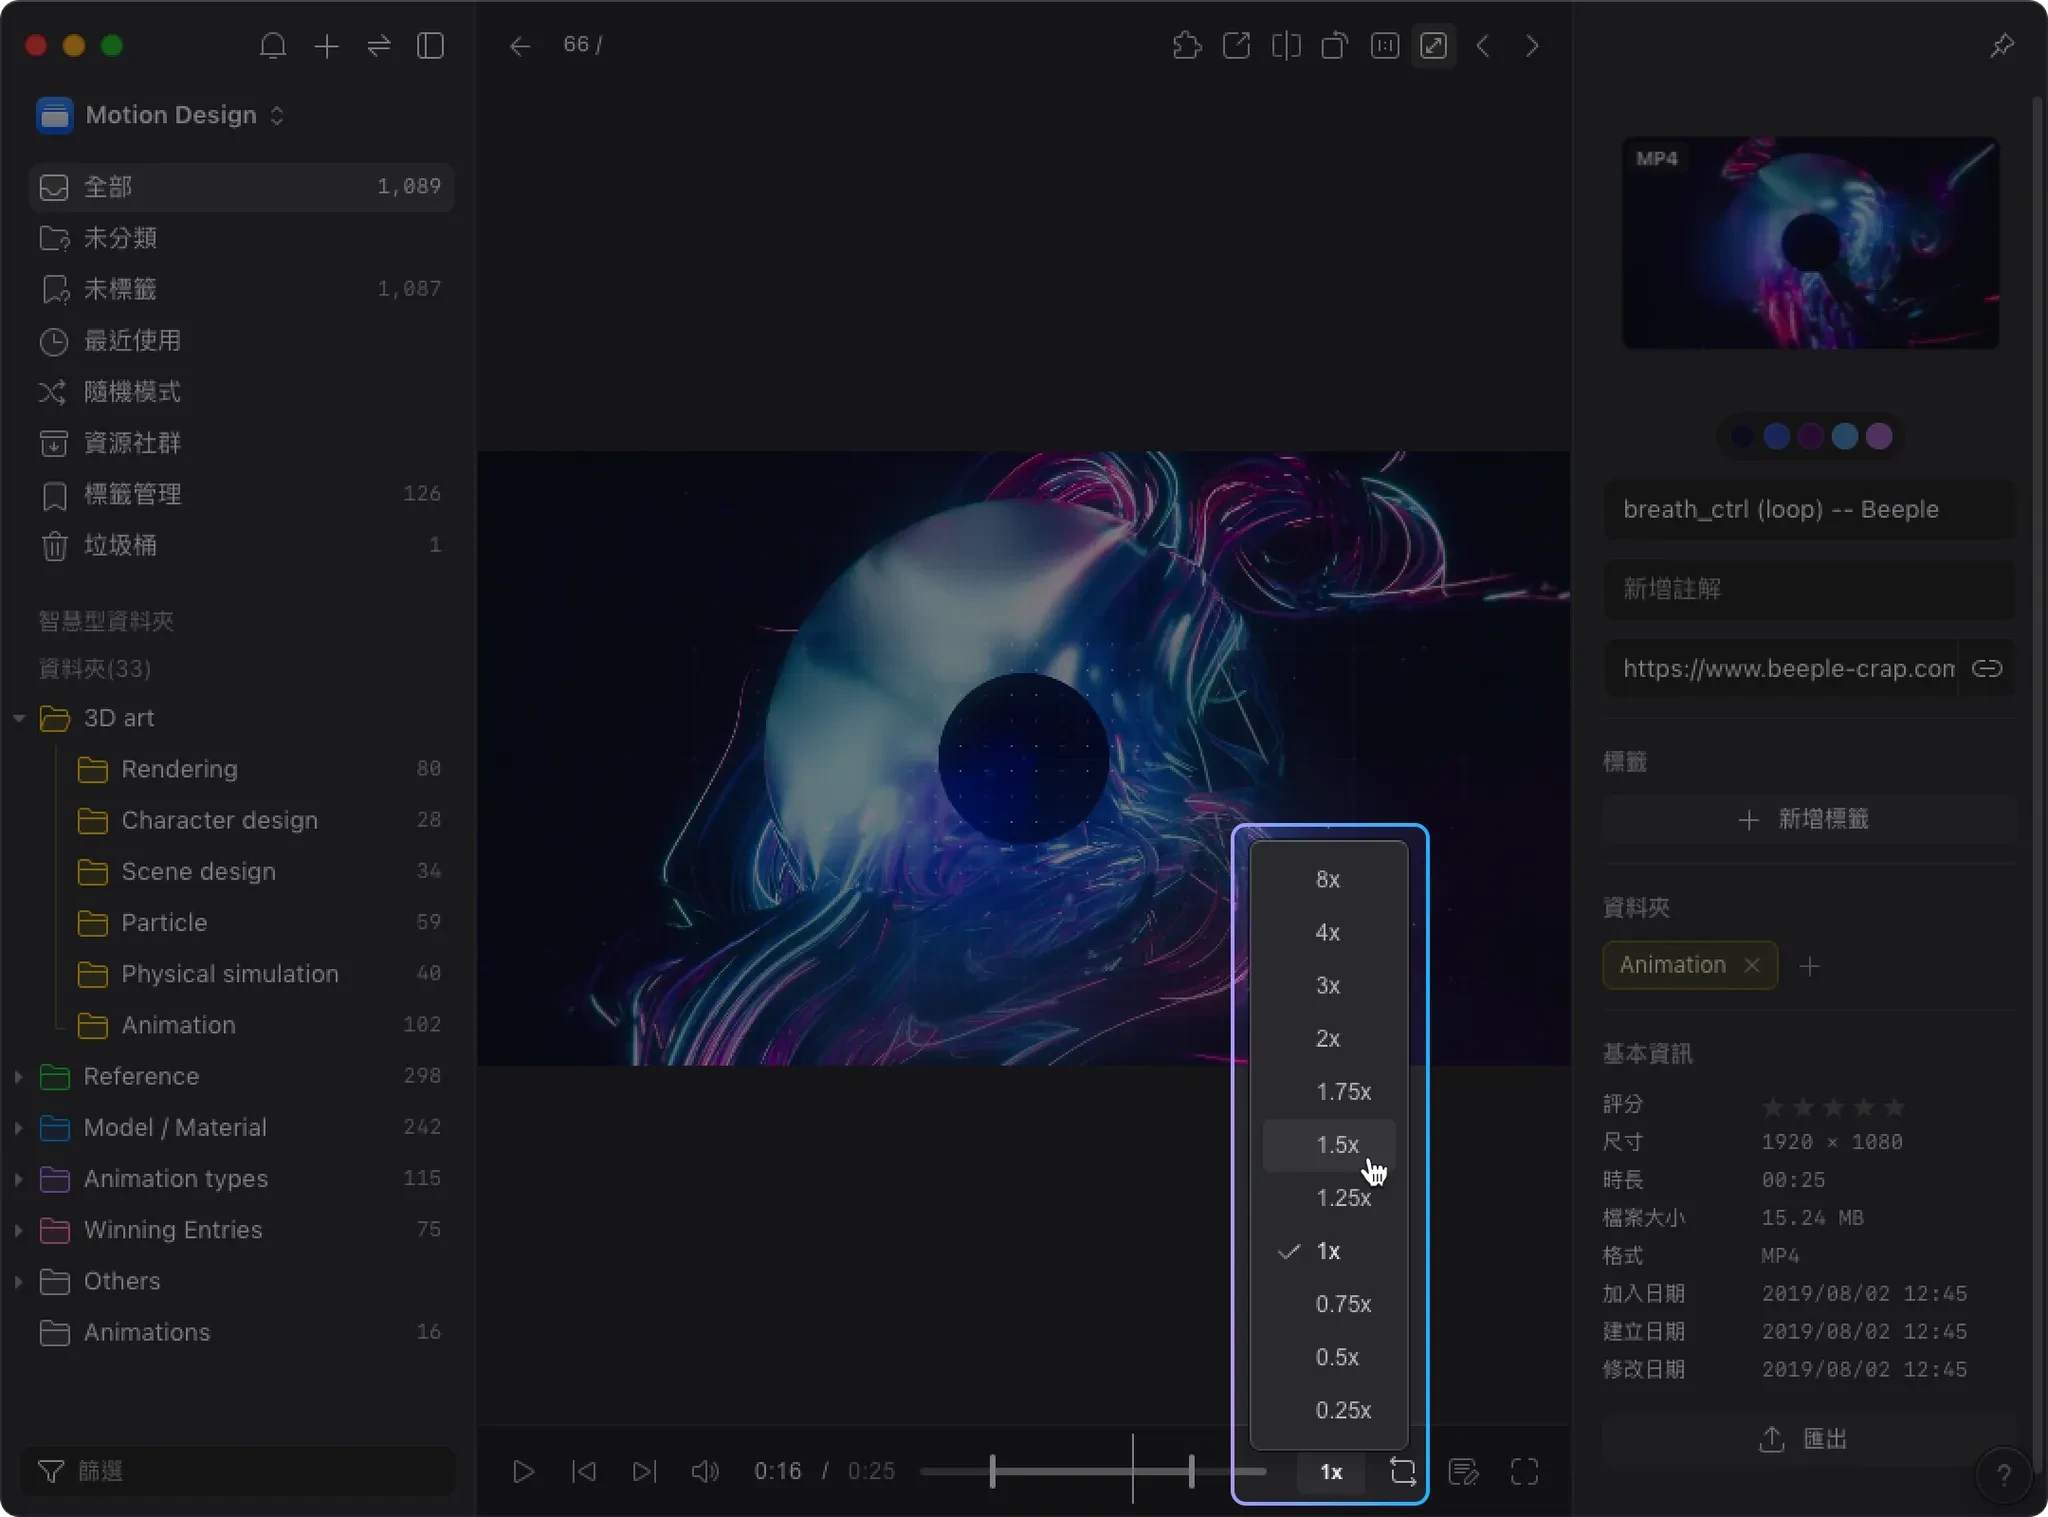Collapse the 3D art folder

pyautogui.click(x=19, y=718)
